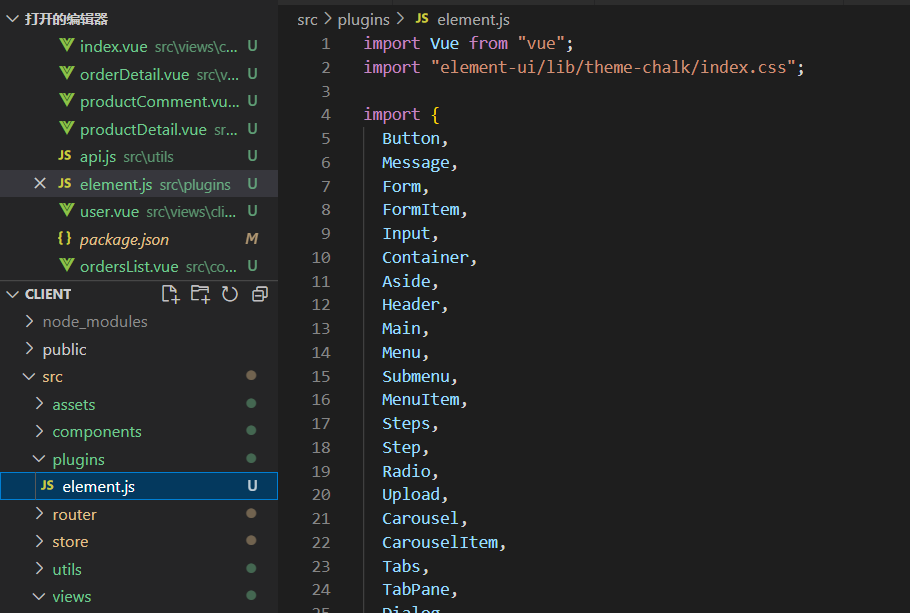Collapse the plugins folder
910x613 pixels.
pyautogui.click(x=39, y=459)
